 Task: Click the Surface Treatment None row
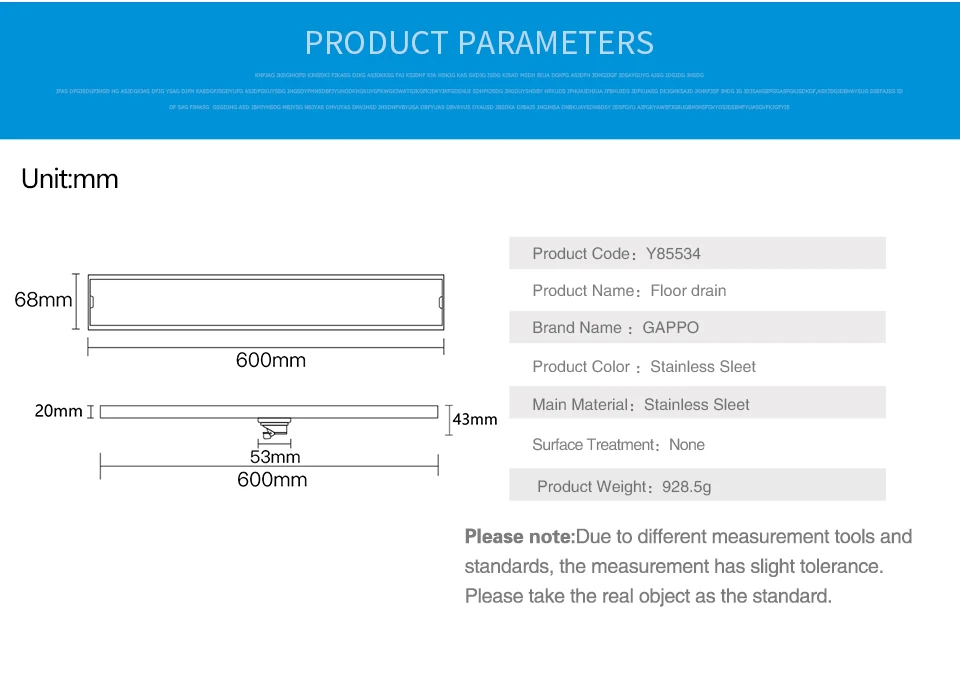point(697,444)
